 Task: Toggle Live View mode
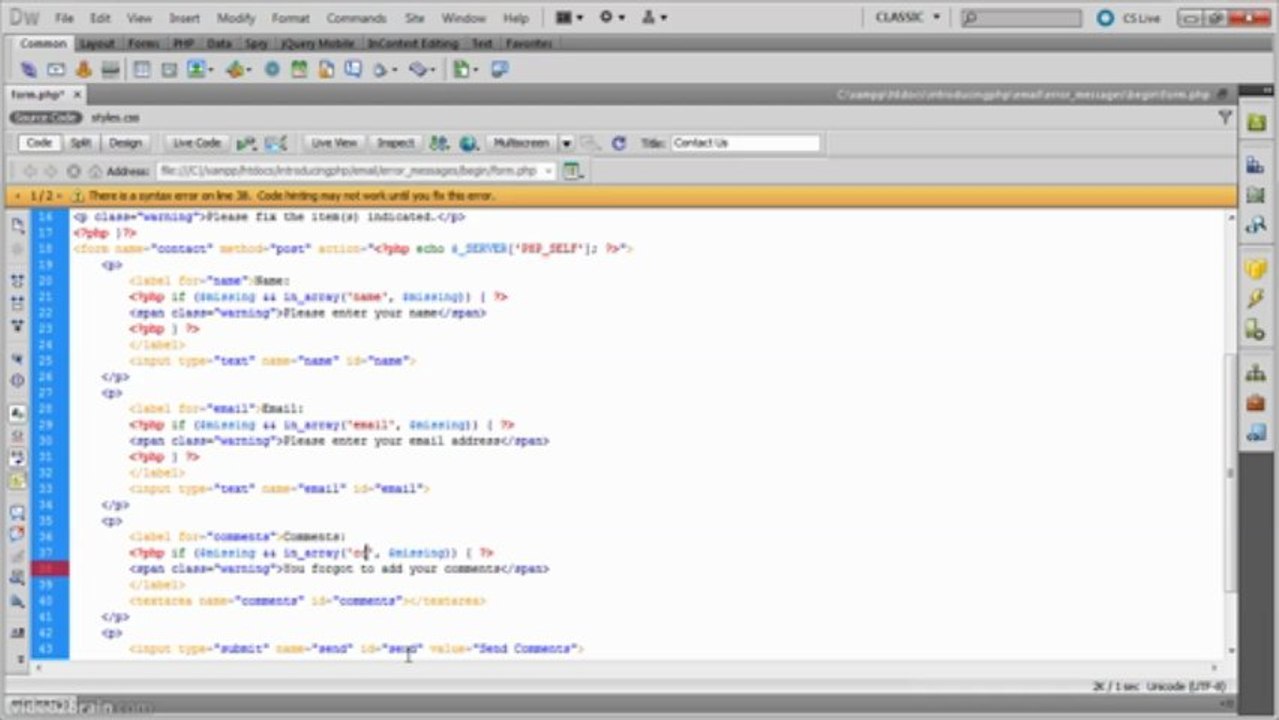click(334, 143)
